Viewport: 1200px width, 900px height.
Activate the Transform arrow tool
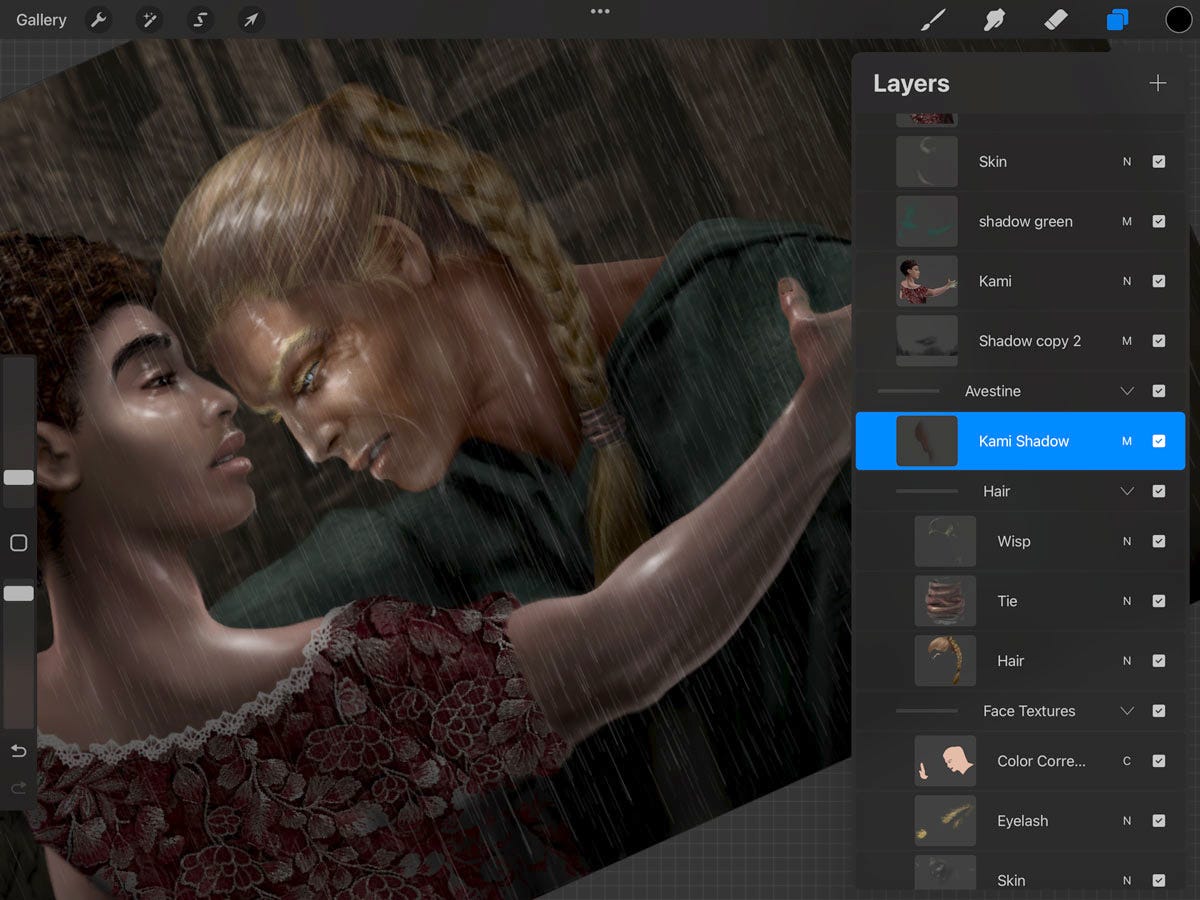[252, 20]
